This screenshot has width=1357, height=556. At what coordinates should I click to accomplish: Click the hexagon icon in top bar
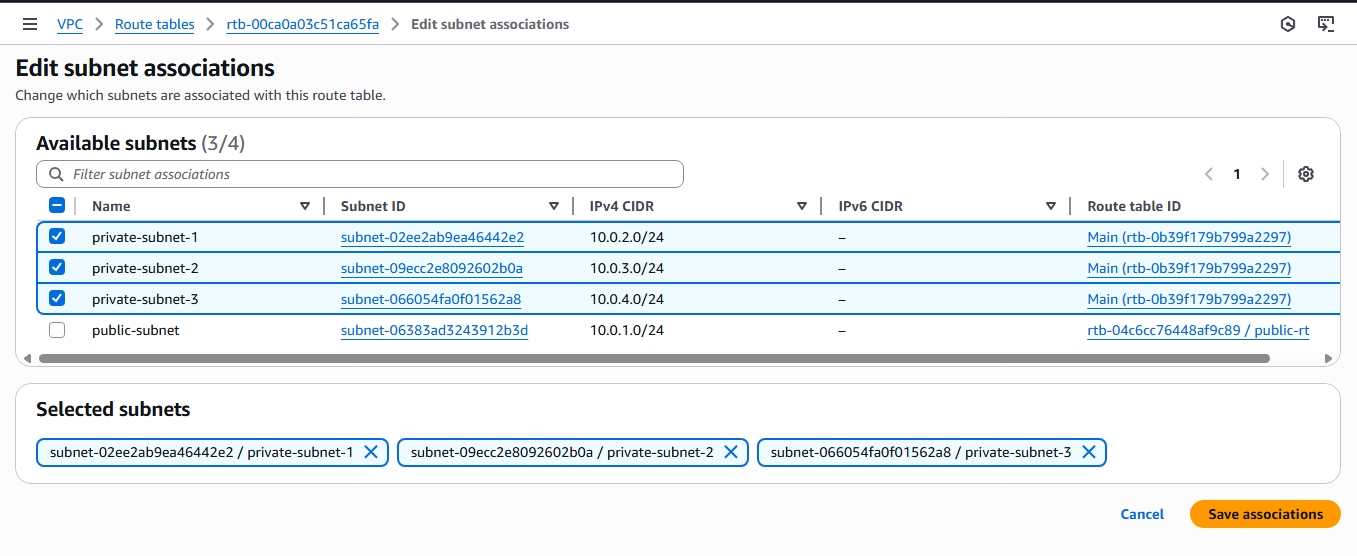(1288, 24)
